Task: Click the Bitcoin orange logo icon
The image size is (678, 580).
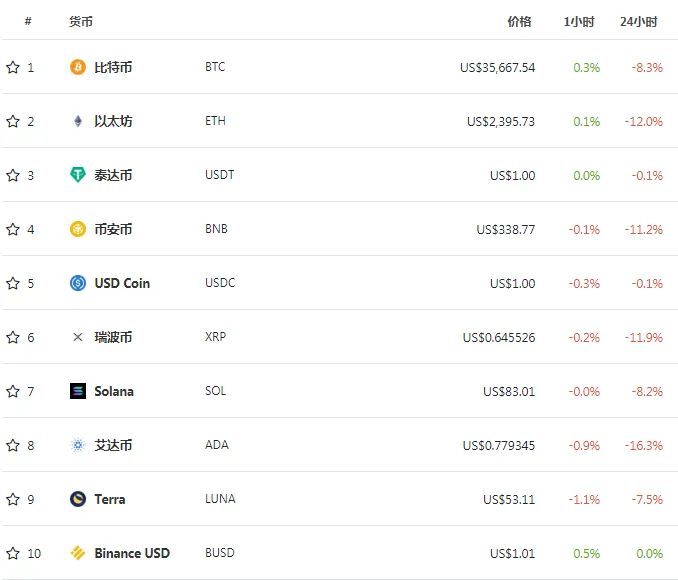Action: [78, 67]
